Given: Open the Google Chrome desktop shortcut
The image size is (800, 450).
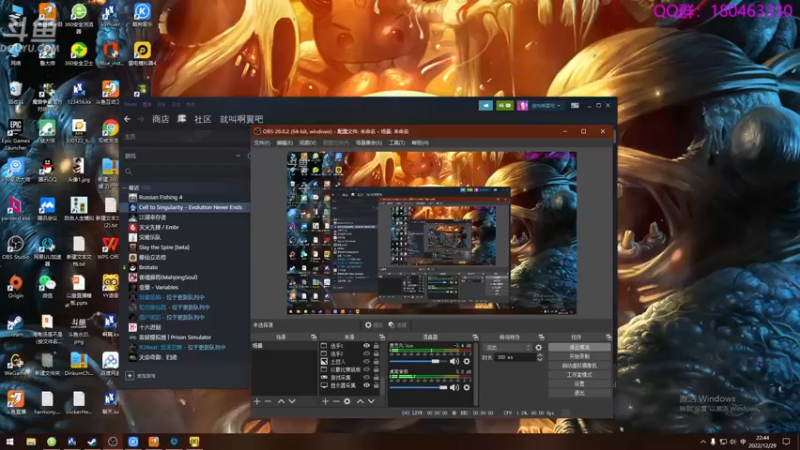Looking at the screenshot, I should pos(110,131).
